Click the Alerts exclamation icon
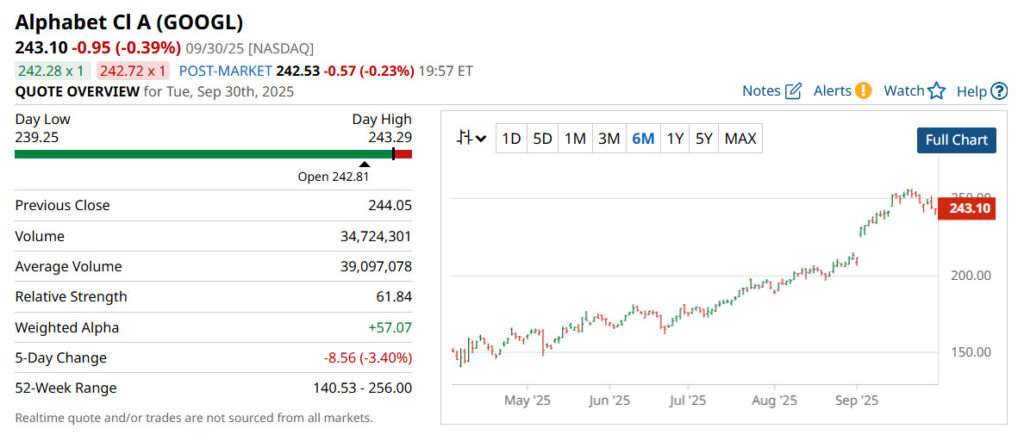This screenshot has height=441, width=1024. coord(863,91)
